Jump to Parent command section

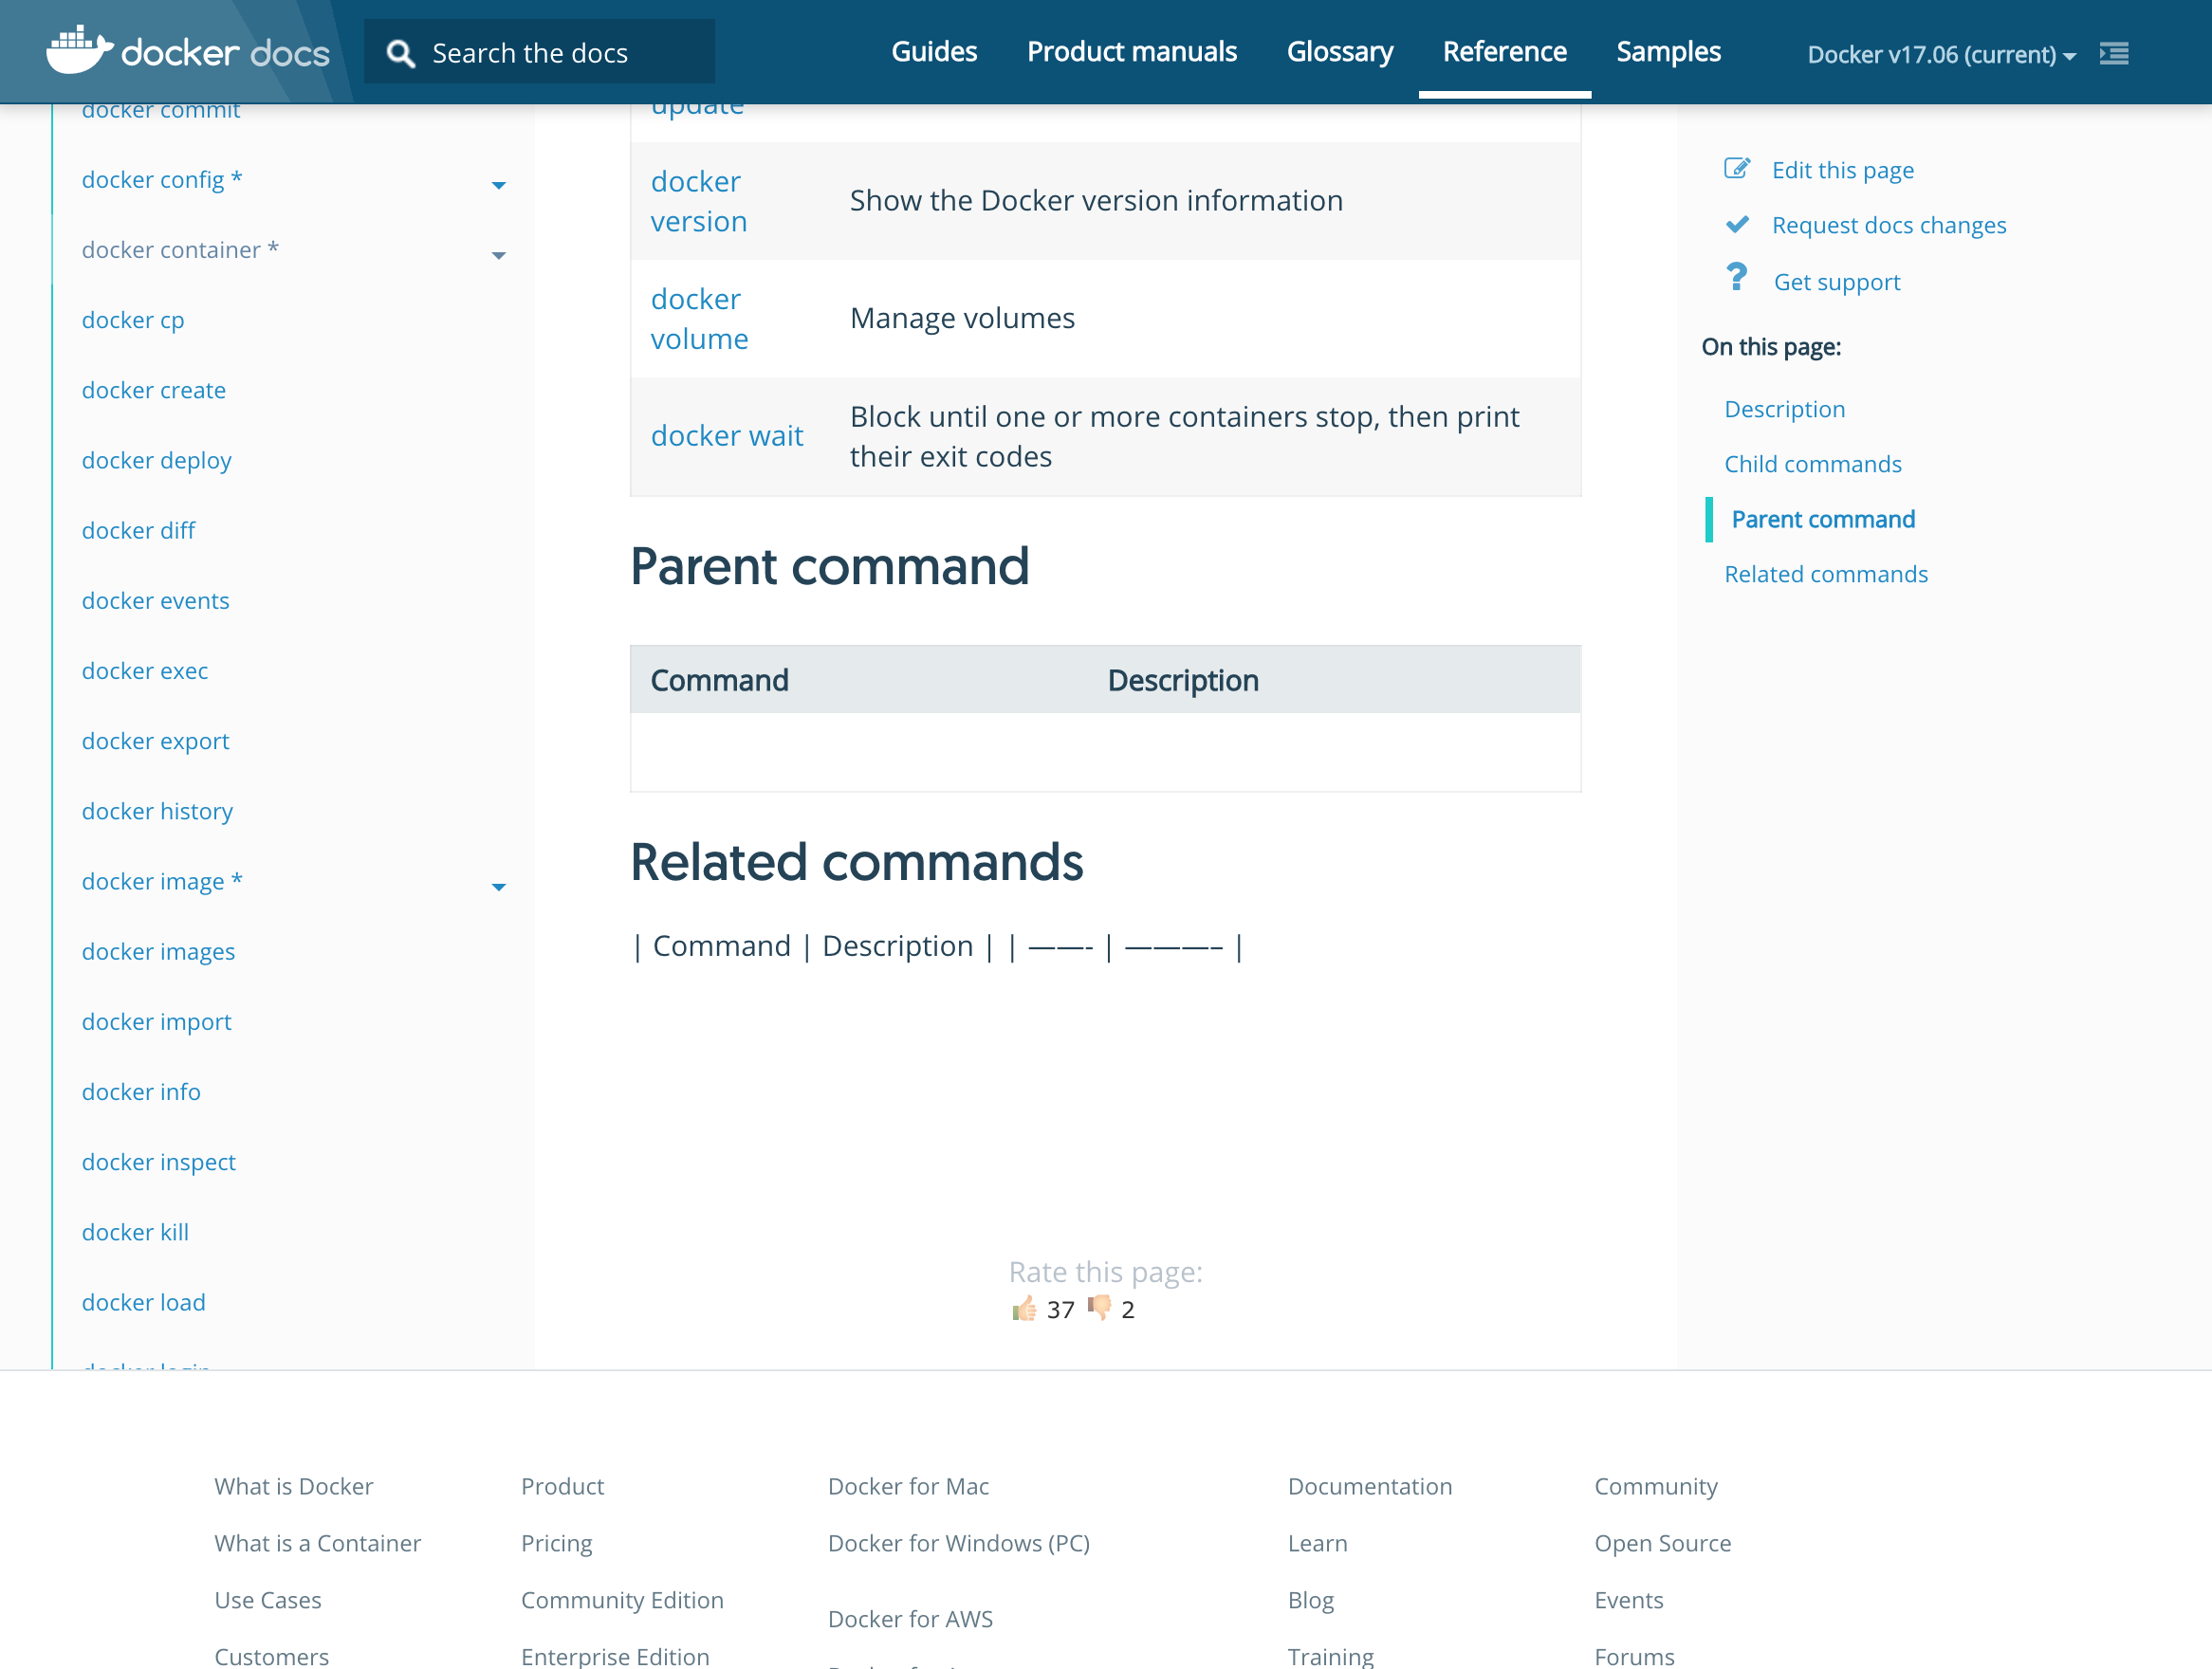1822,519
